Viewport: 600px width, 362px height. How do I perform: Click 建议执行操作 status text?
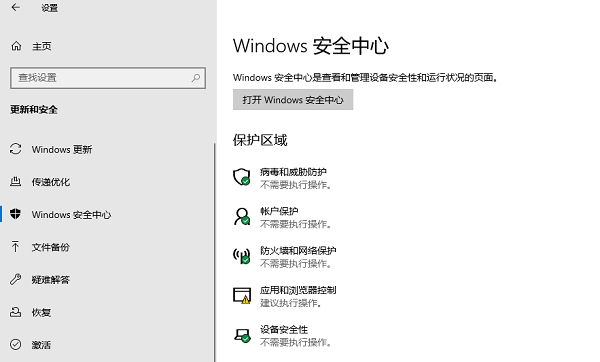(x=291, y=303)
